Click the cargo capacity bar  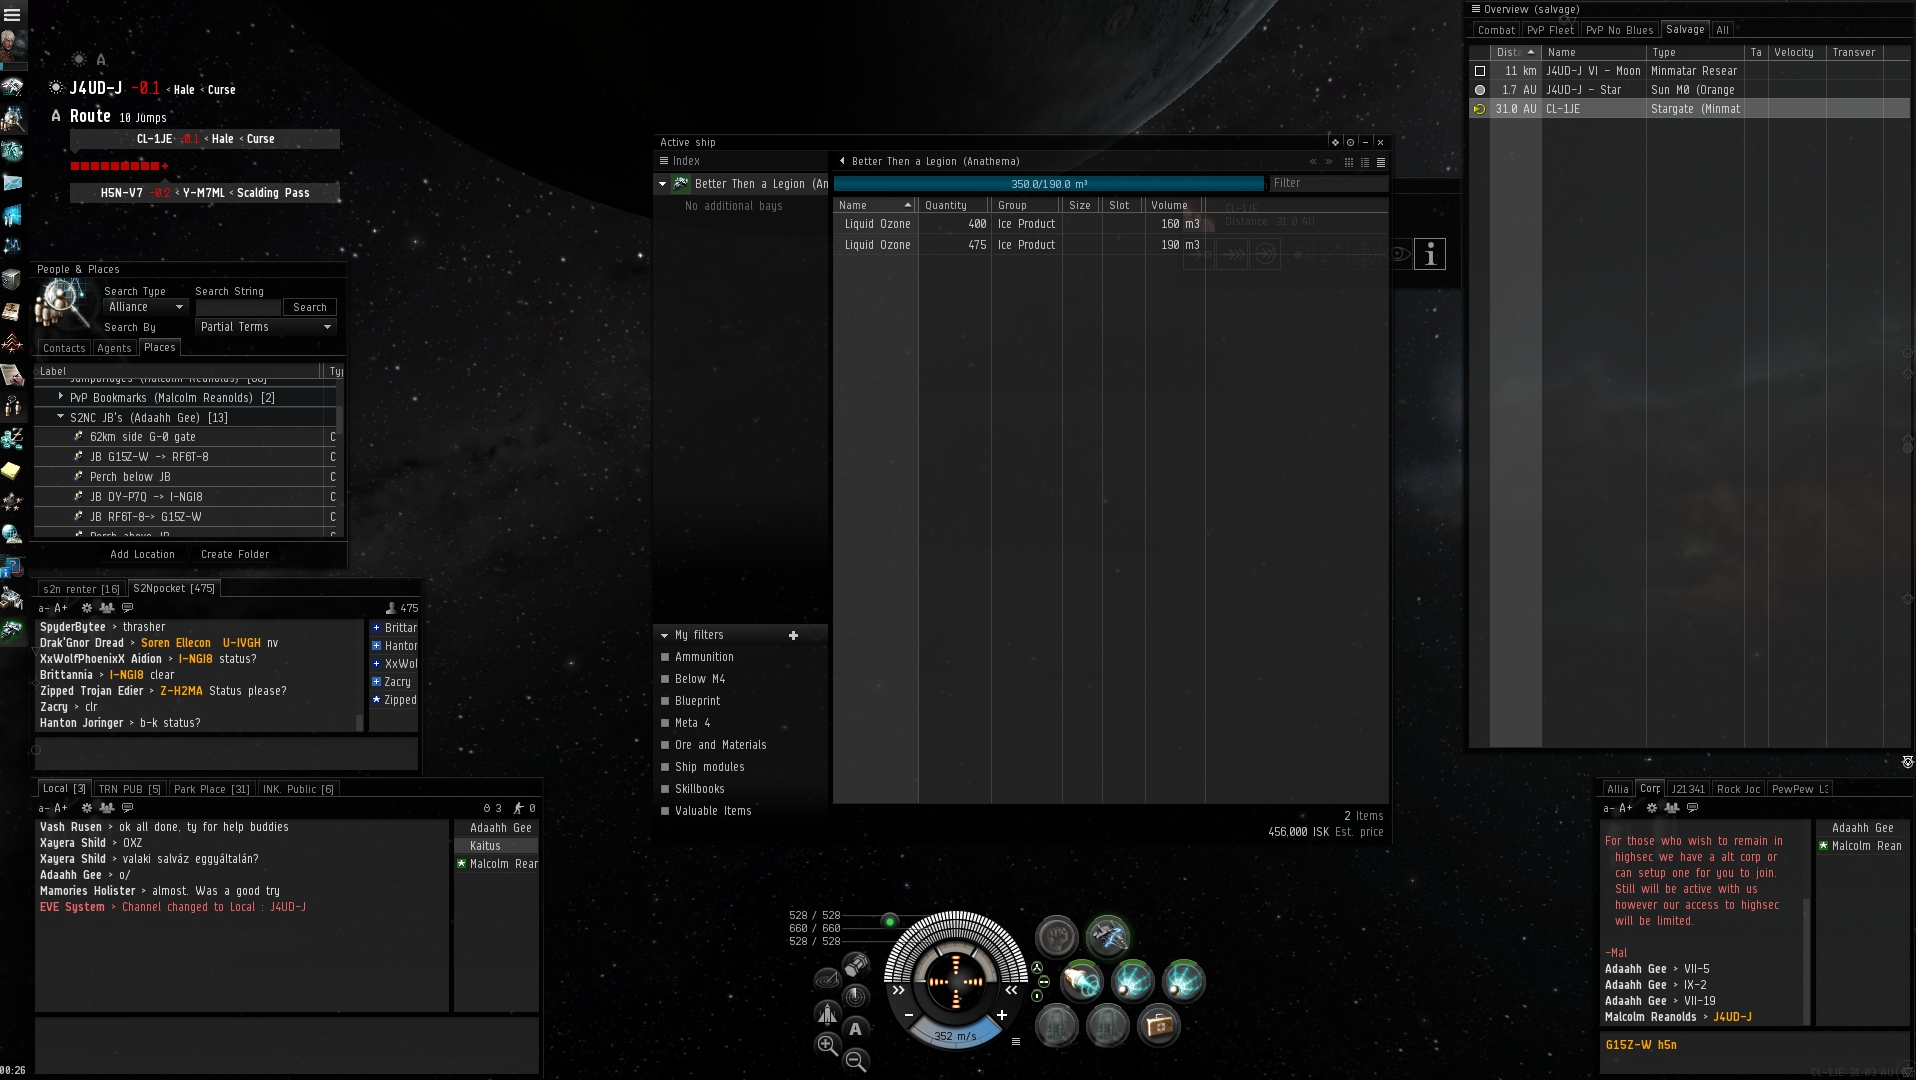coord(1049,184)
